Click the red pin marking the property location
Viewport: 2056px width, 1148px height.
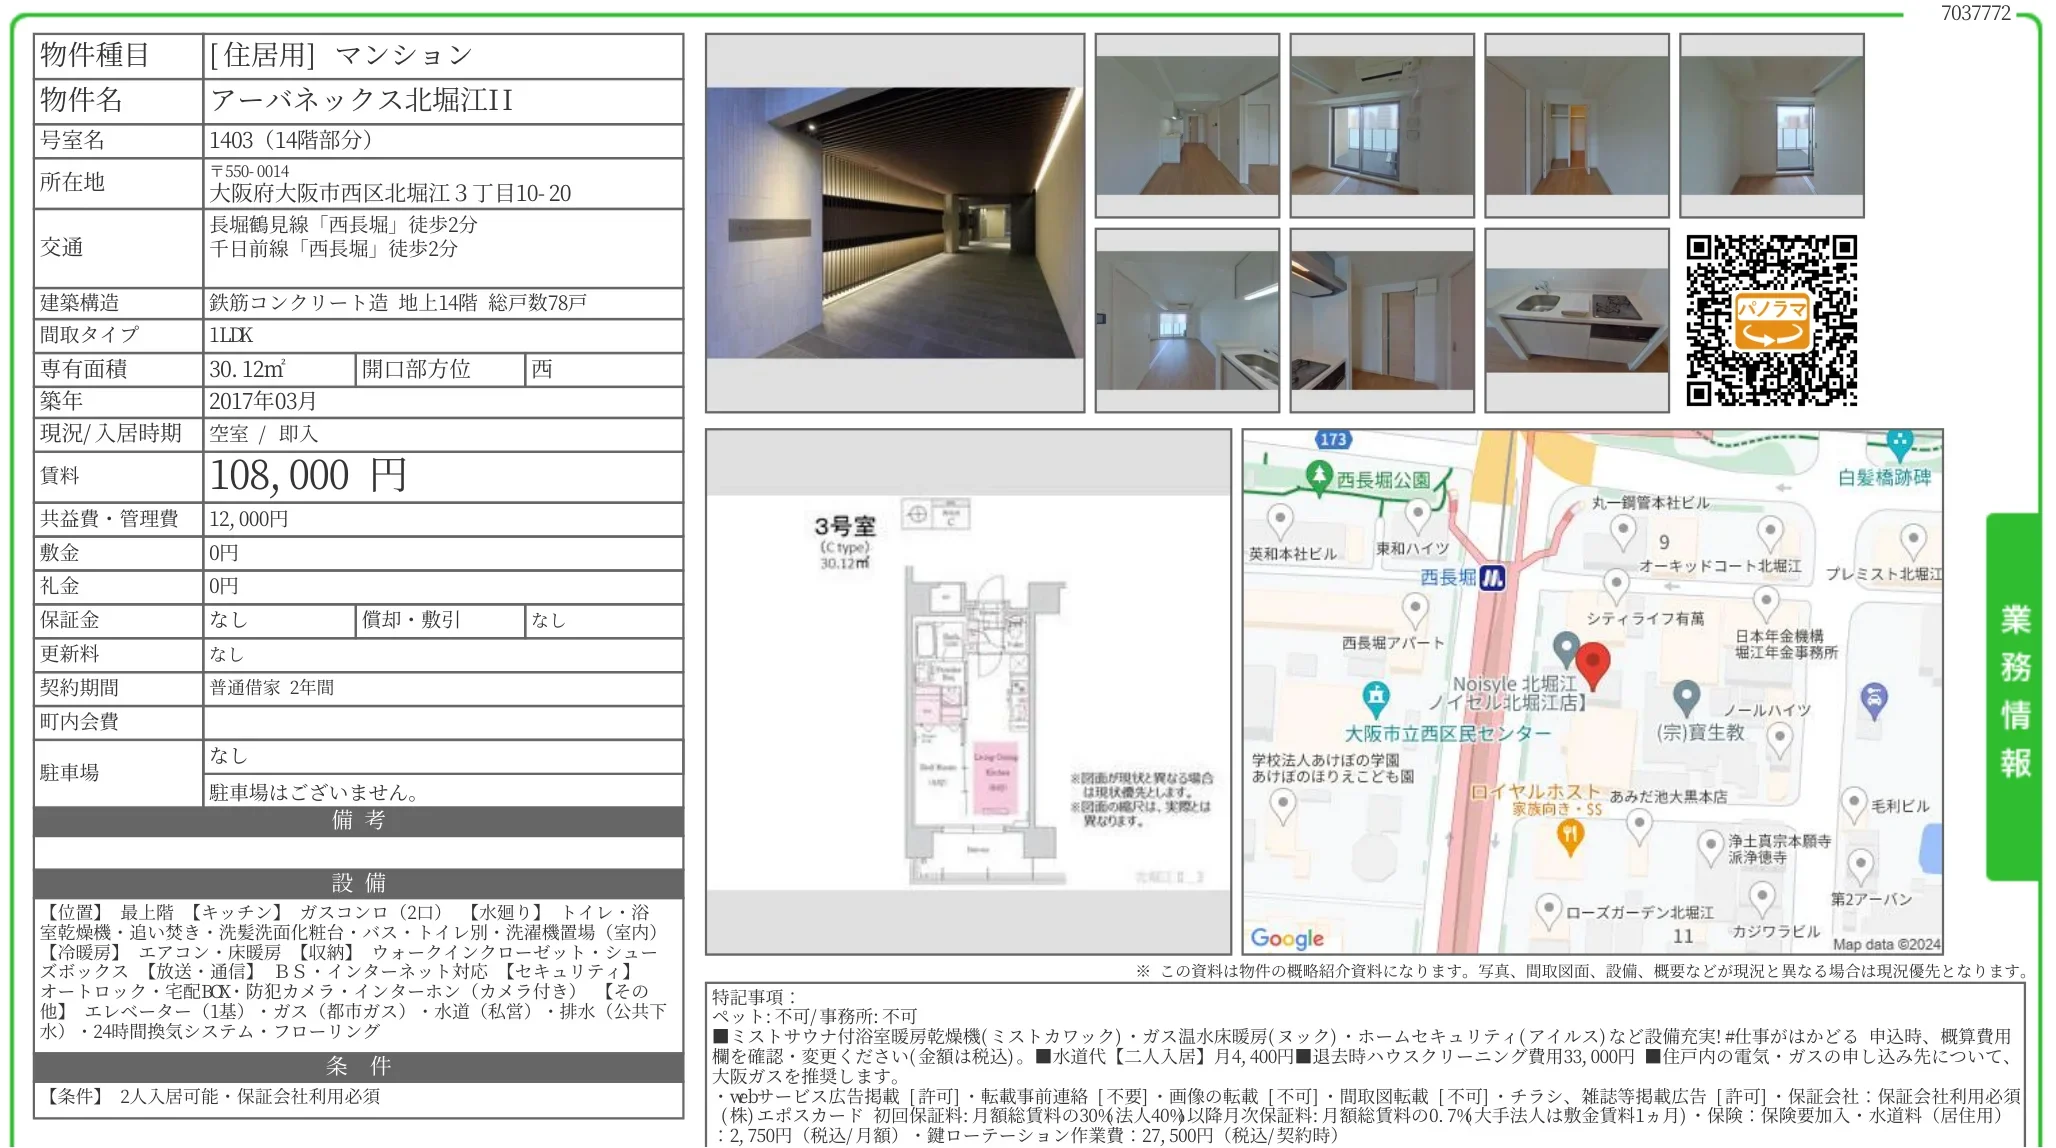click(x=1595, y=660)
